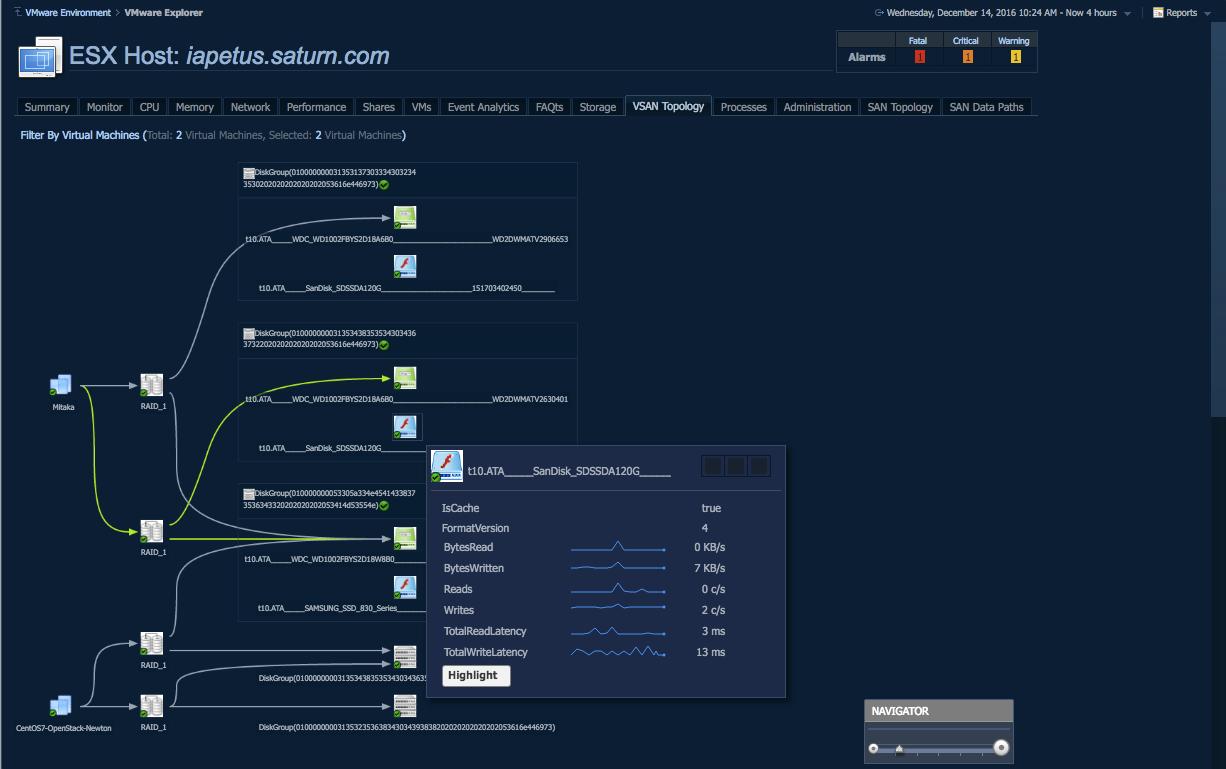This screenshot has width=1226, height=769.
Task: Select the RAID_1 node next to Mitaka
Action: 152,385
